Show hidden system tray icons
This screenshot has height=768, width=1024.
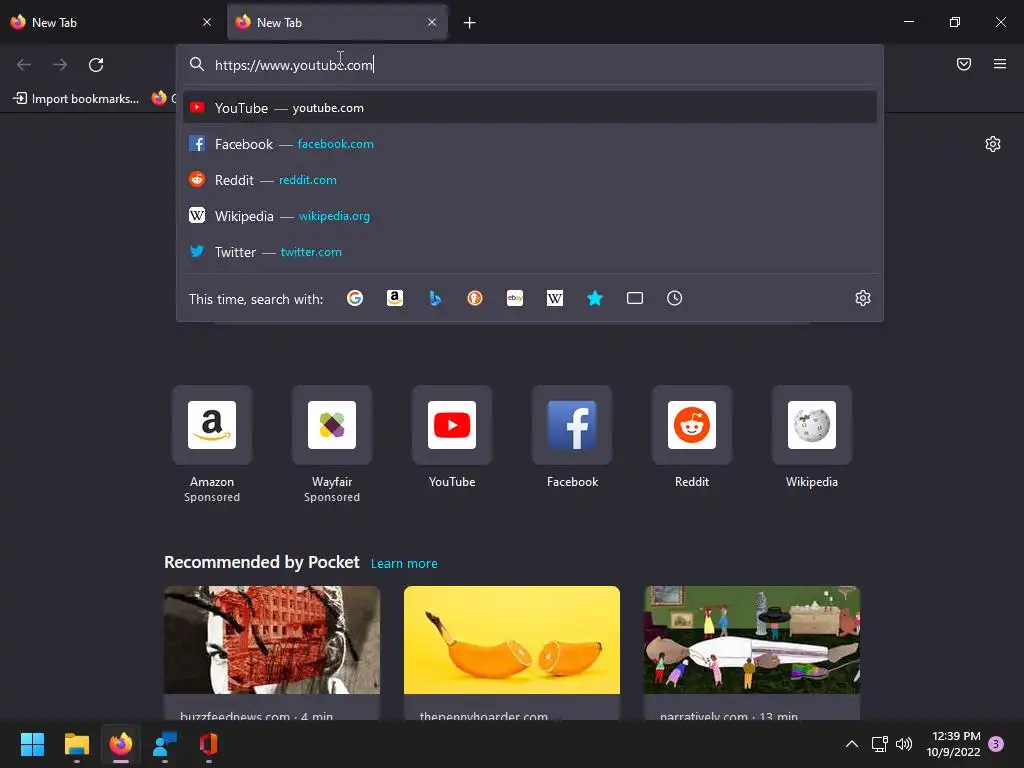(x=852, y=744)
